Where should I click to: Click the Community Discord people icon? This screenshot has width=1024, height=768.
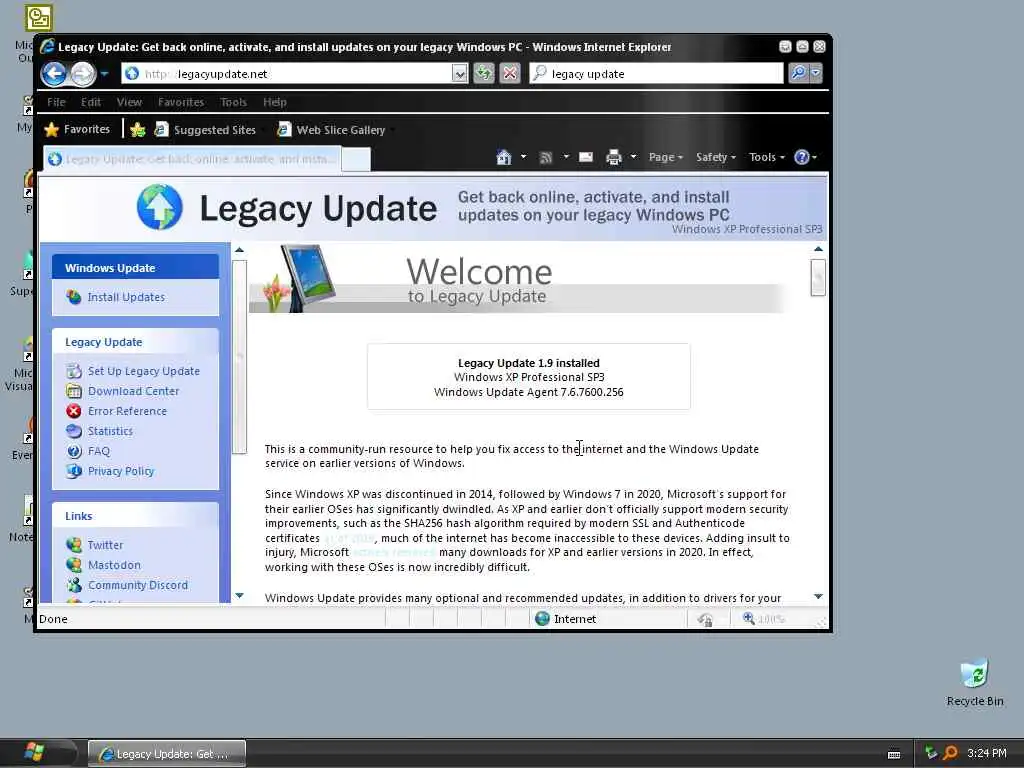(74, 584)
